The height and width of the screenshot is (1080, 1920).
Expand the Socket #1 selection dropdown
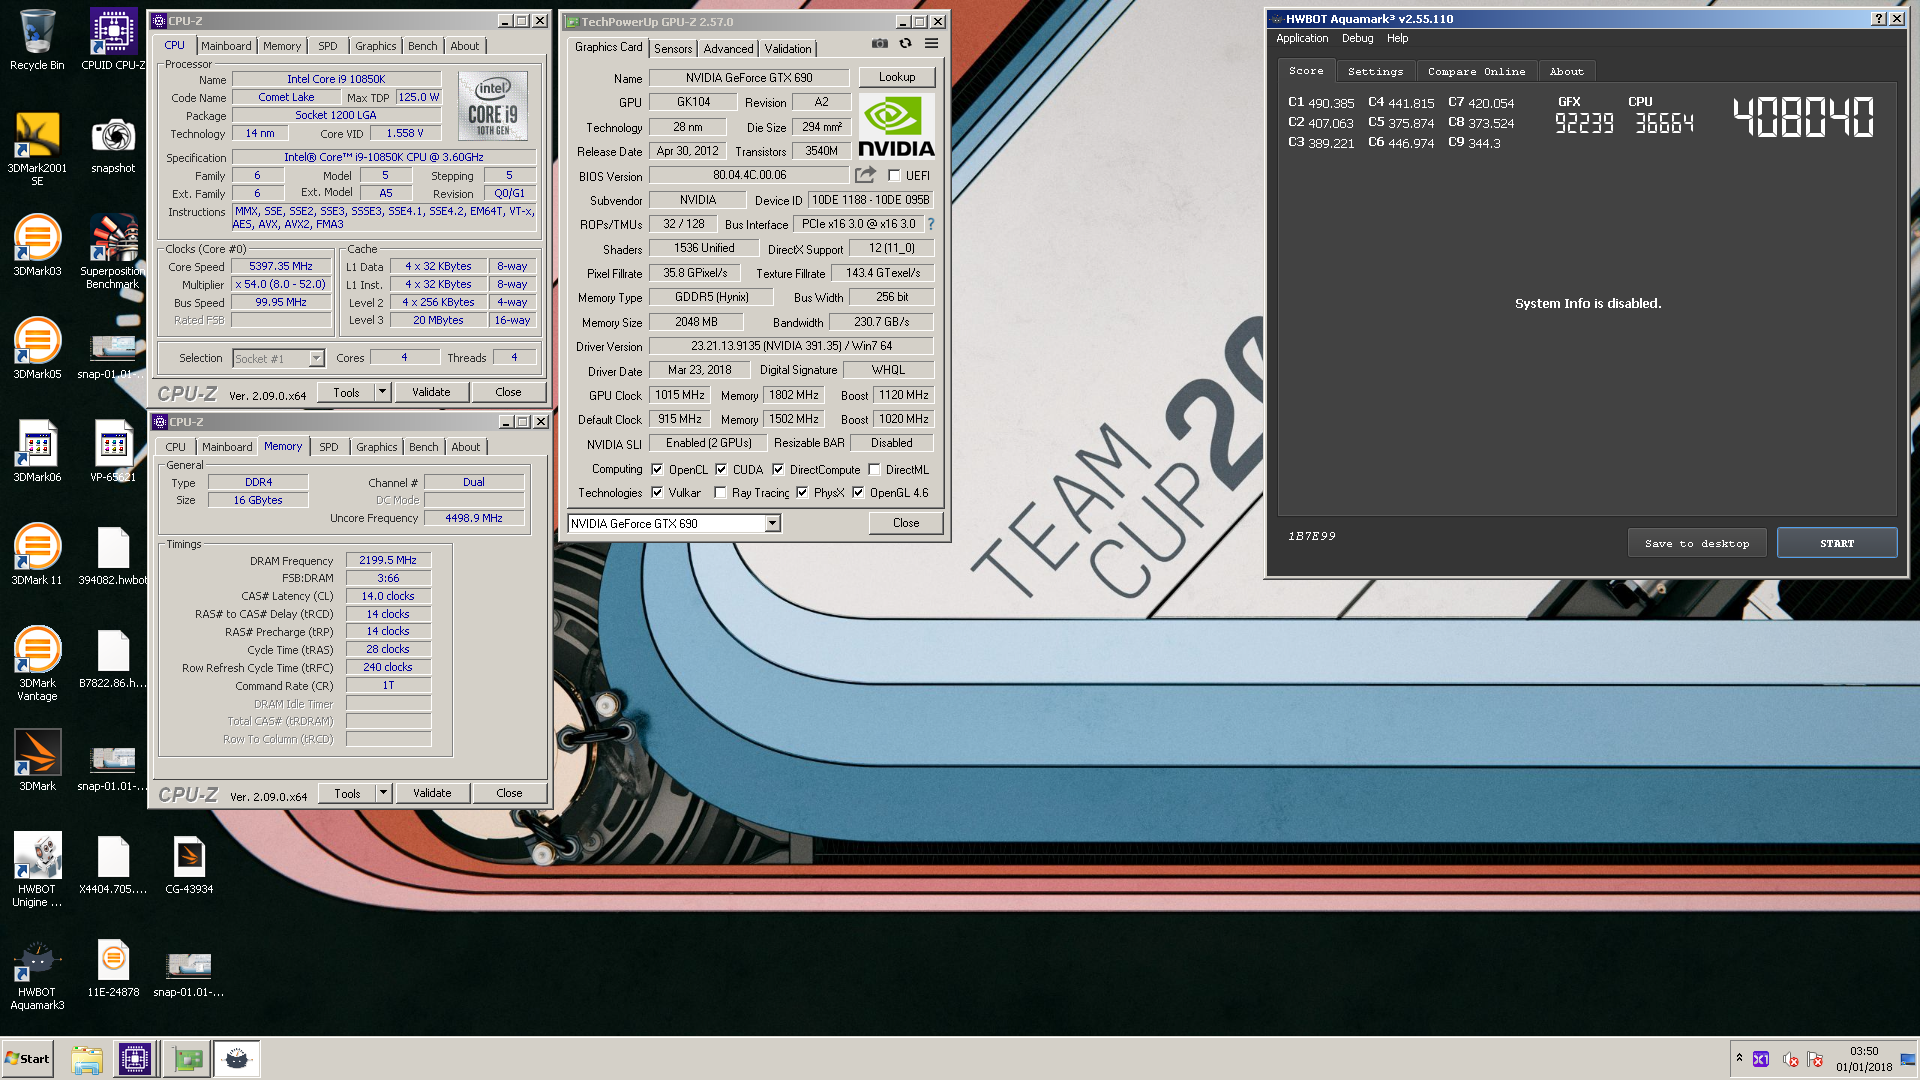click(x=316, y=358)
